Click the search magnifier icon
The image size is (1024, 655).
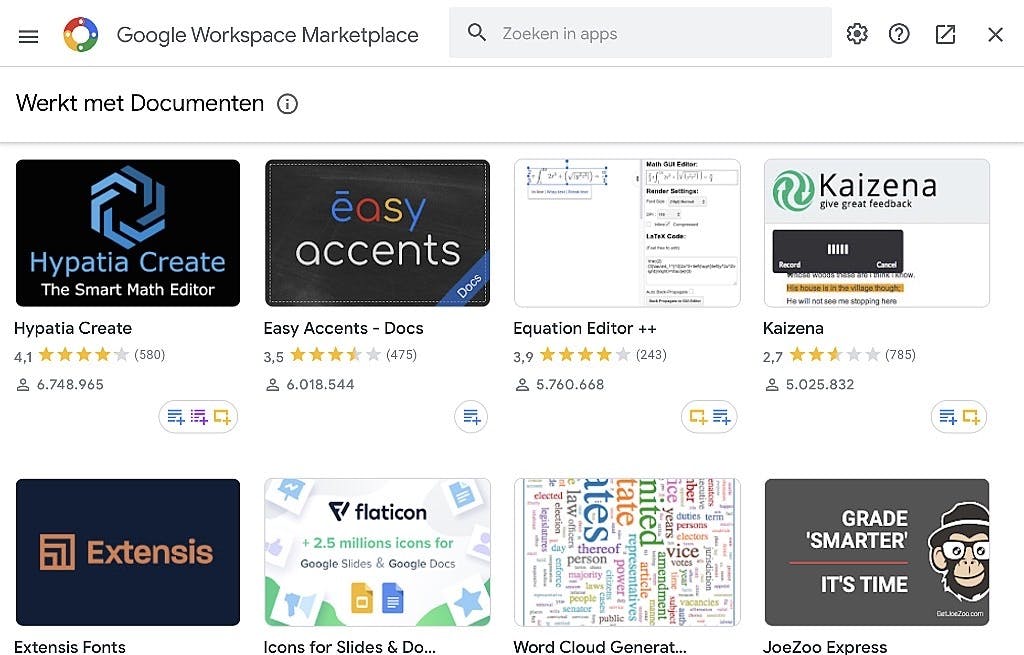[477, 33]
